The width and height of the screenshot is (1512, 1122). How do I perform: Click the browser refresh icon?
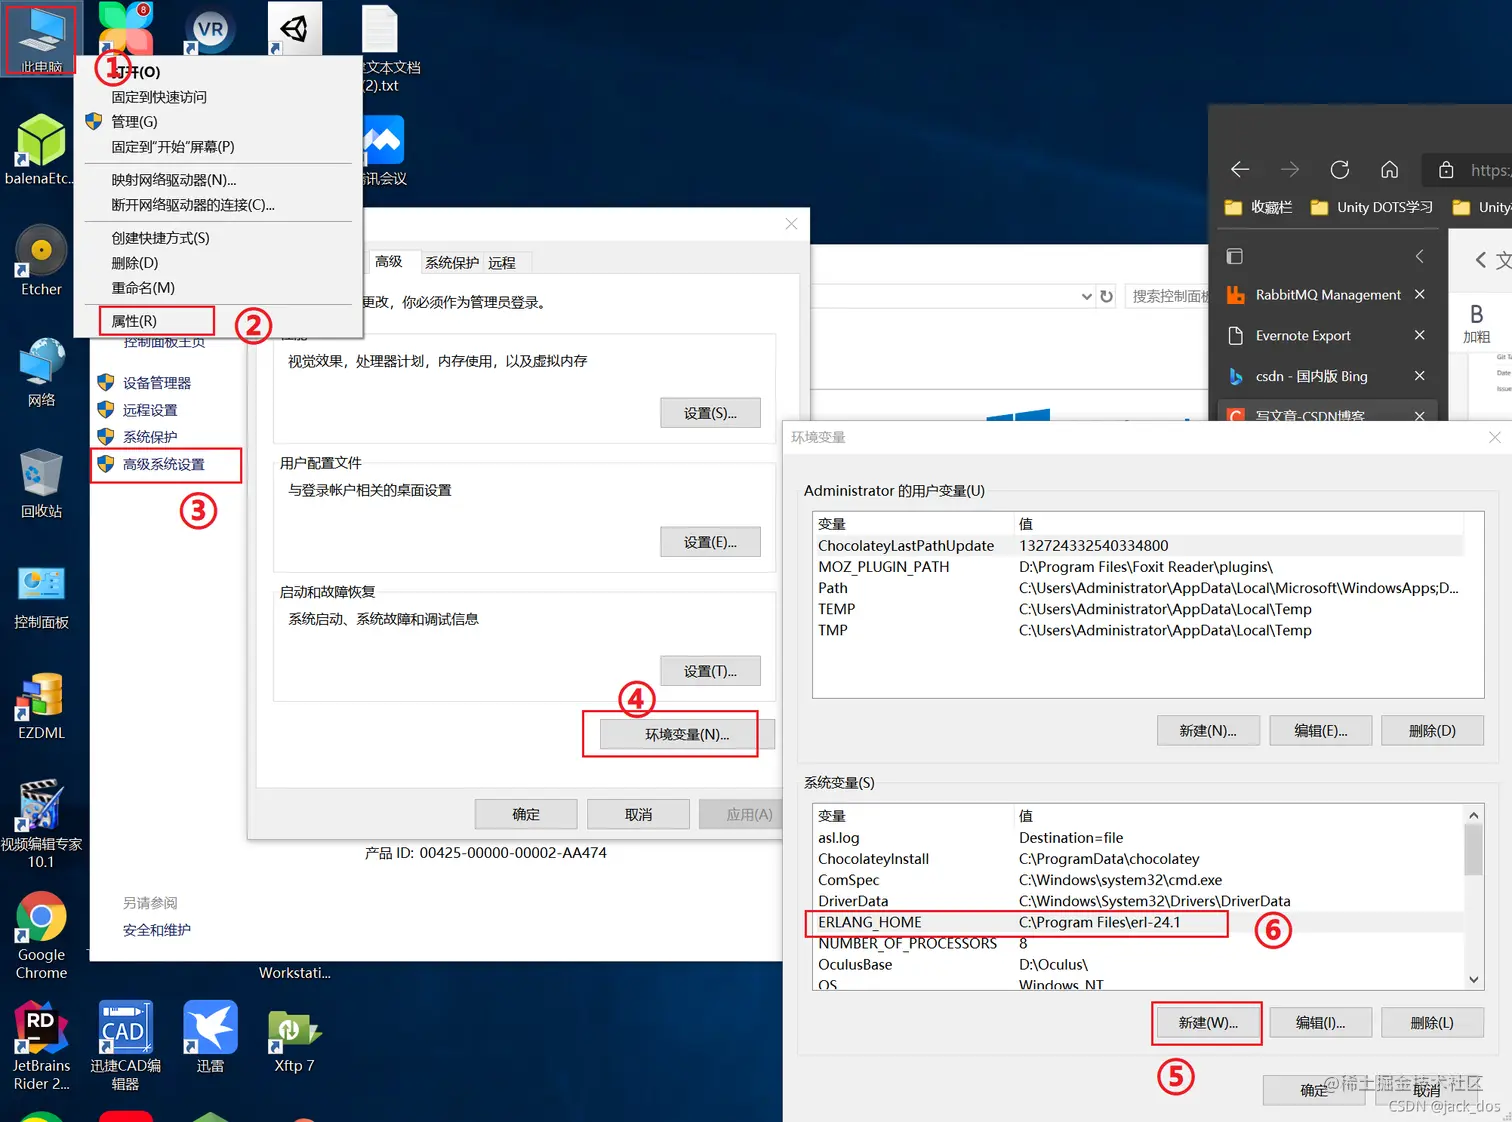(x=1340, y=169)
